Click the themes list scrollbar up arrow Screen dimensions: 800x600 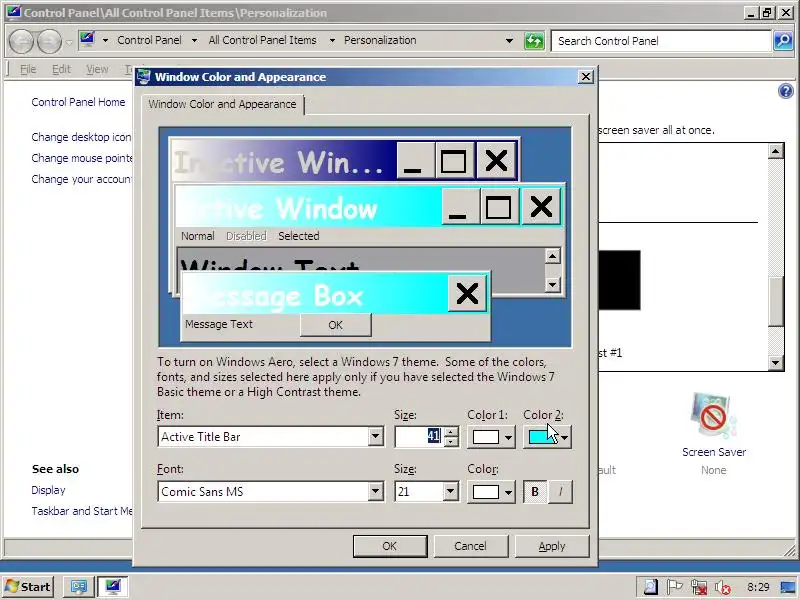tap(776, 151)
